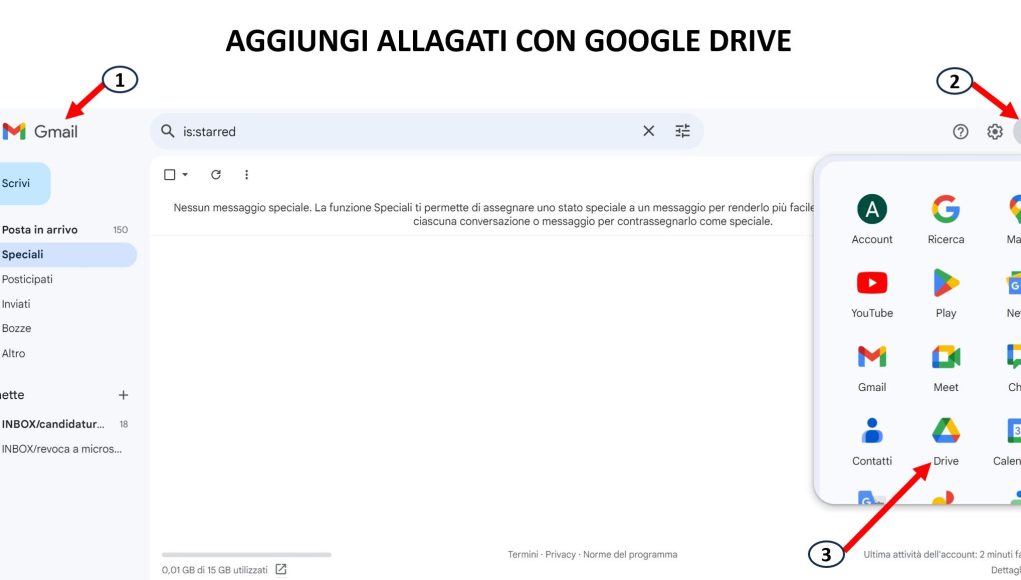Open Norme del programma link
This screenshot has width=1021, height=580.
tap(630, 555)
